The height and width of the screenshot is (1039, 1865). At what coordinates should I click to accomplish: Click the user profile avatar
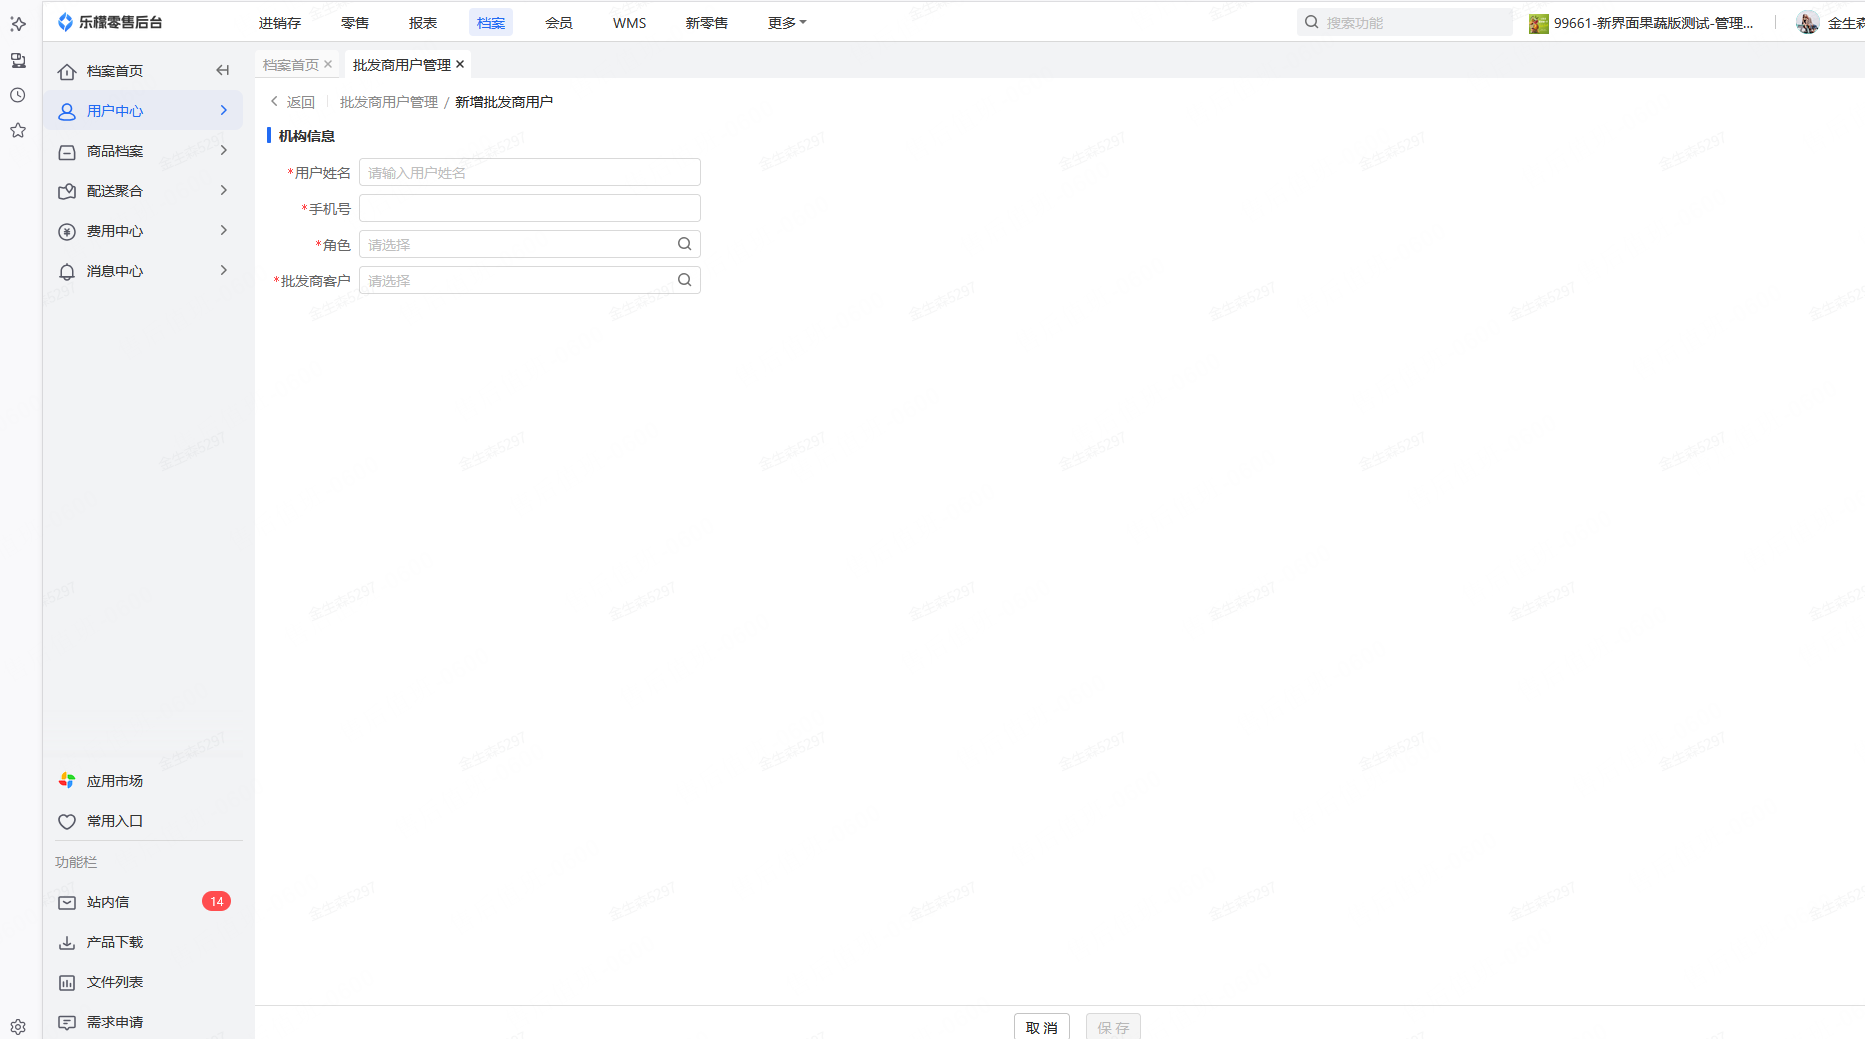pos(1808,22)
